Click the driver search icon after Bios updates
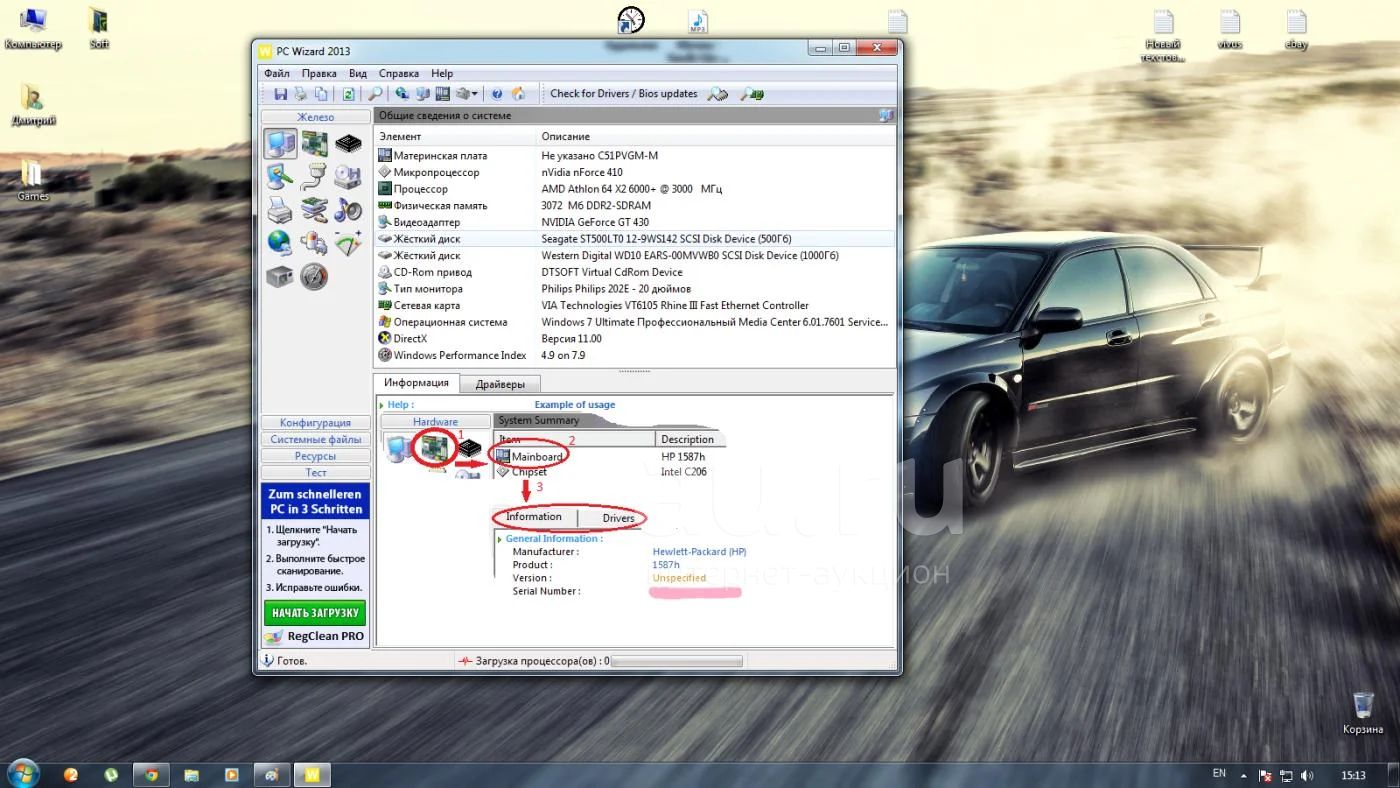 (717, 94)
